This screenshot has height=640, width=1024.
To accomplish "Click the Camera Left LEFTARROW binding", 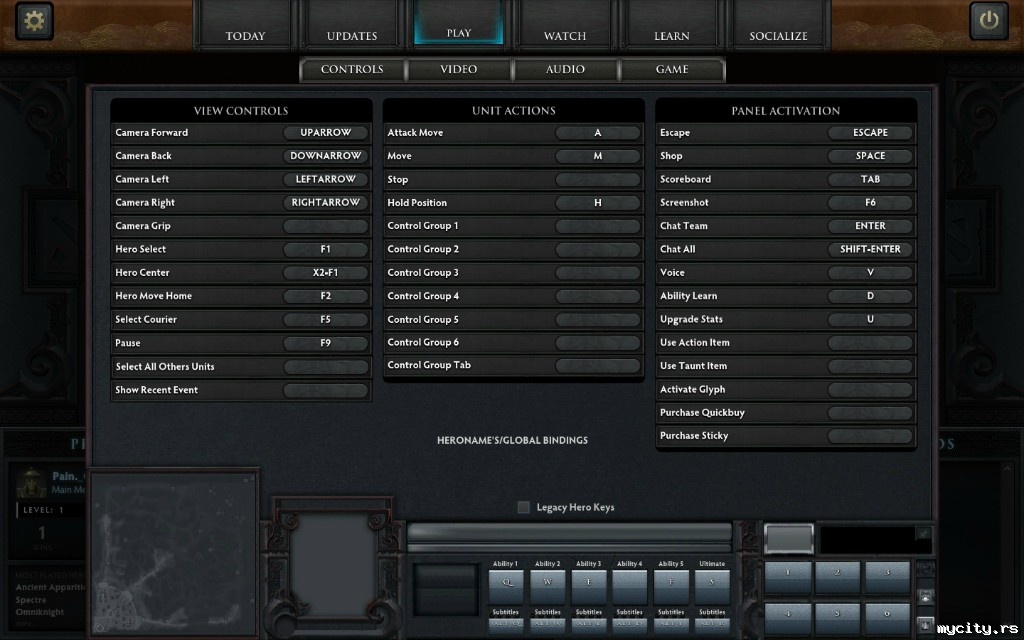I will coord(326,179).
